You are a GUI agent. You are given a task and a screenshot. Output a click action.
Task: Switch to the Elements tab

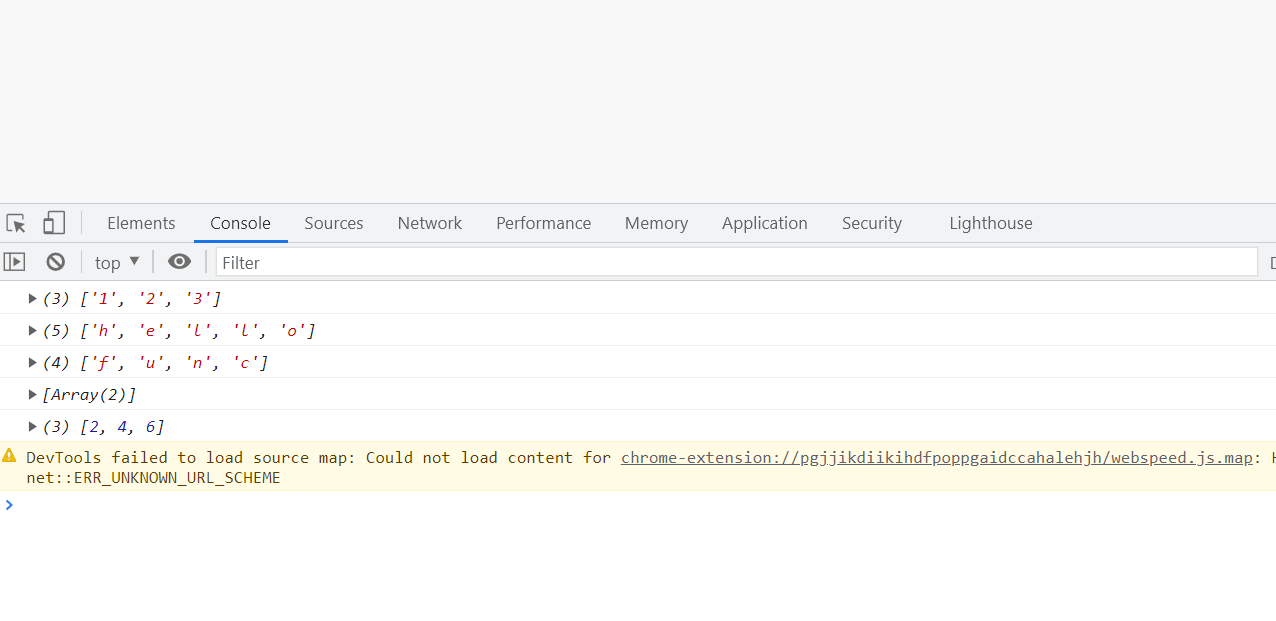(141, 223)
